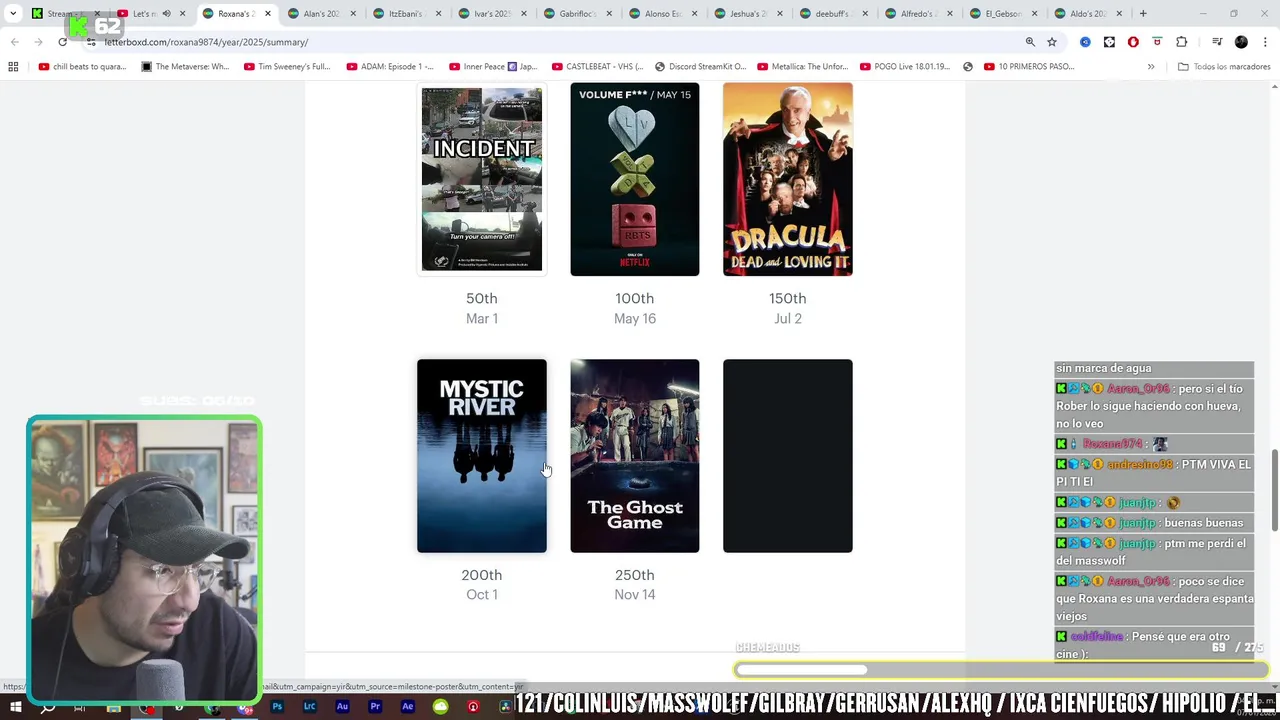Open the Chrome three-dot menu
1280x720 pixels.
(1264, 42)
